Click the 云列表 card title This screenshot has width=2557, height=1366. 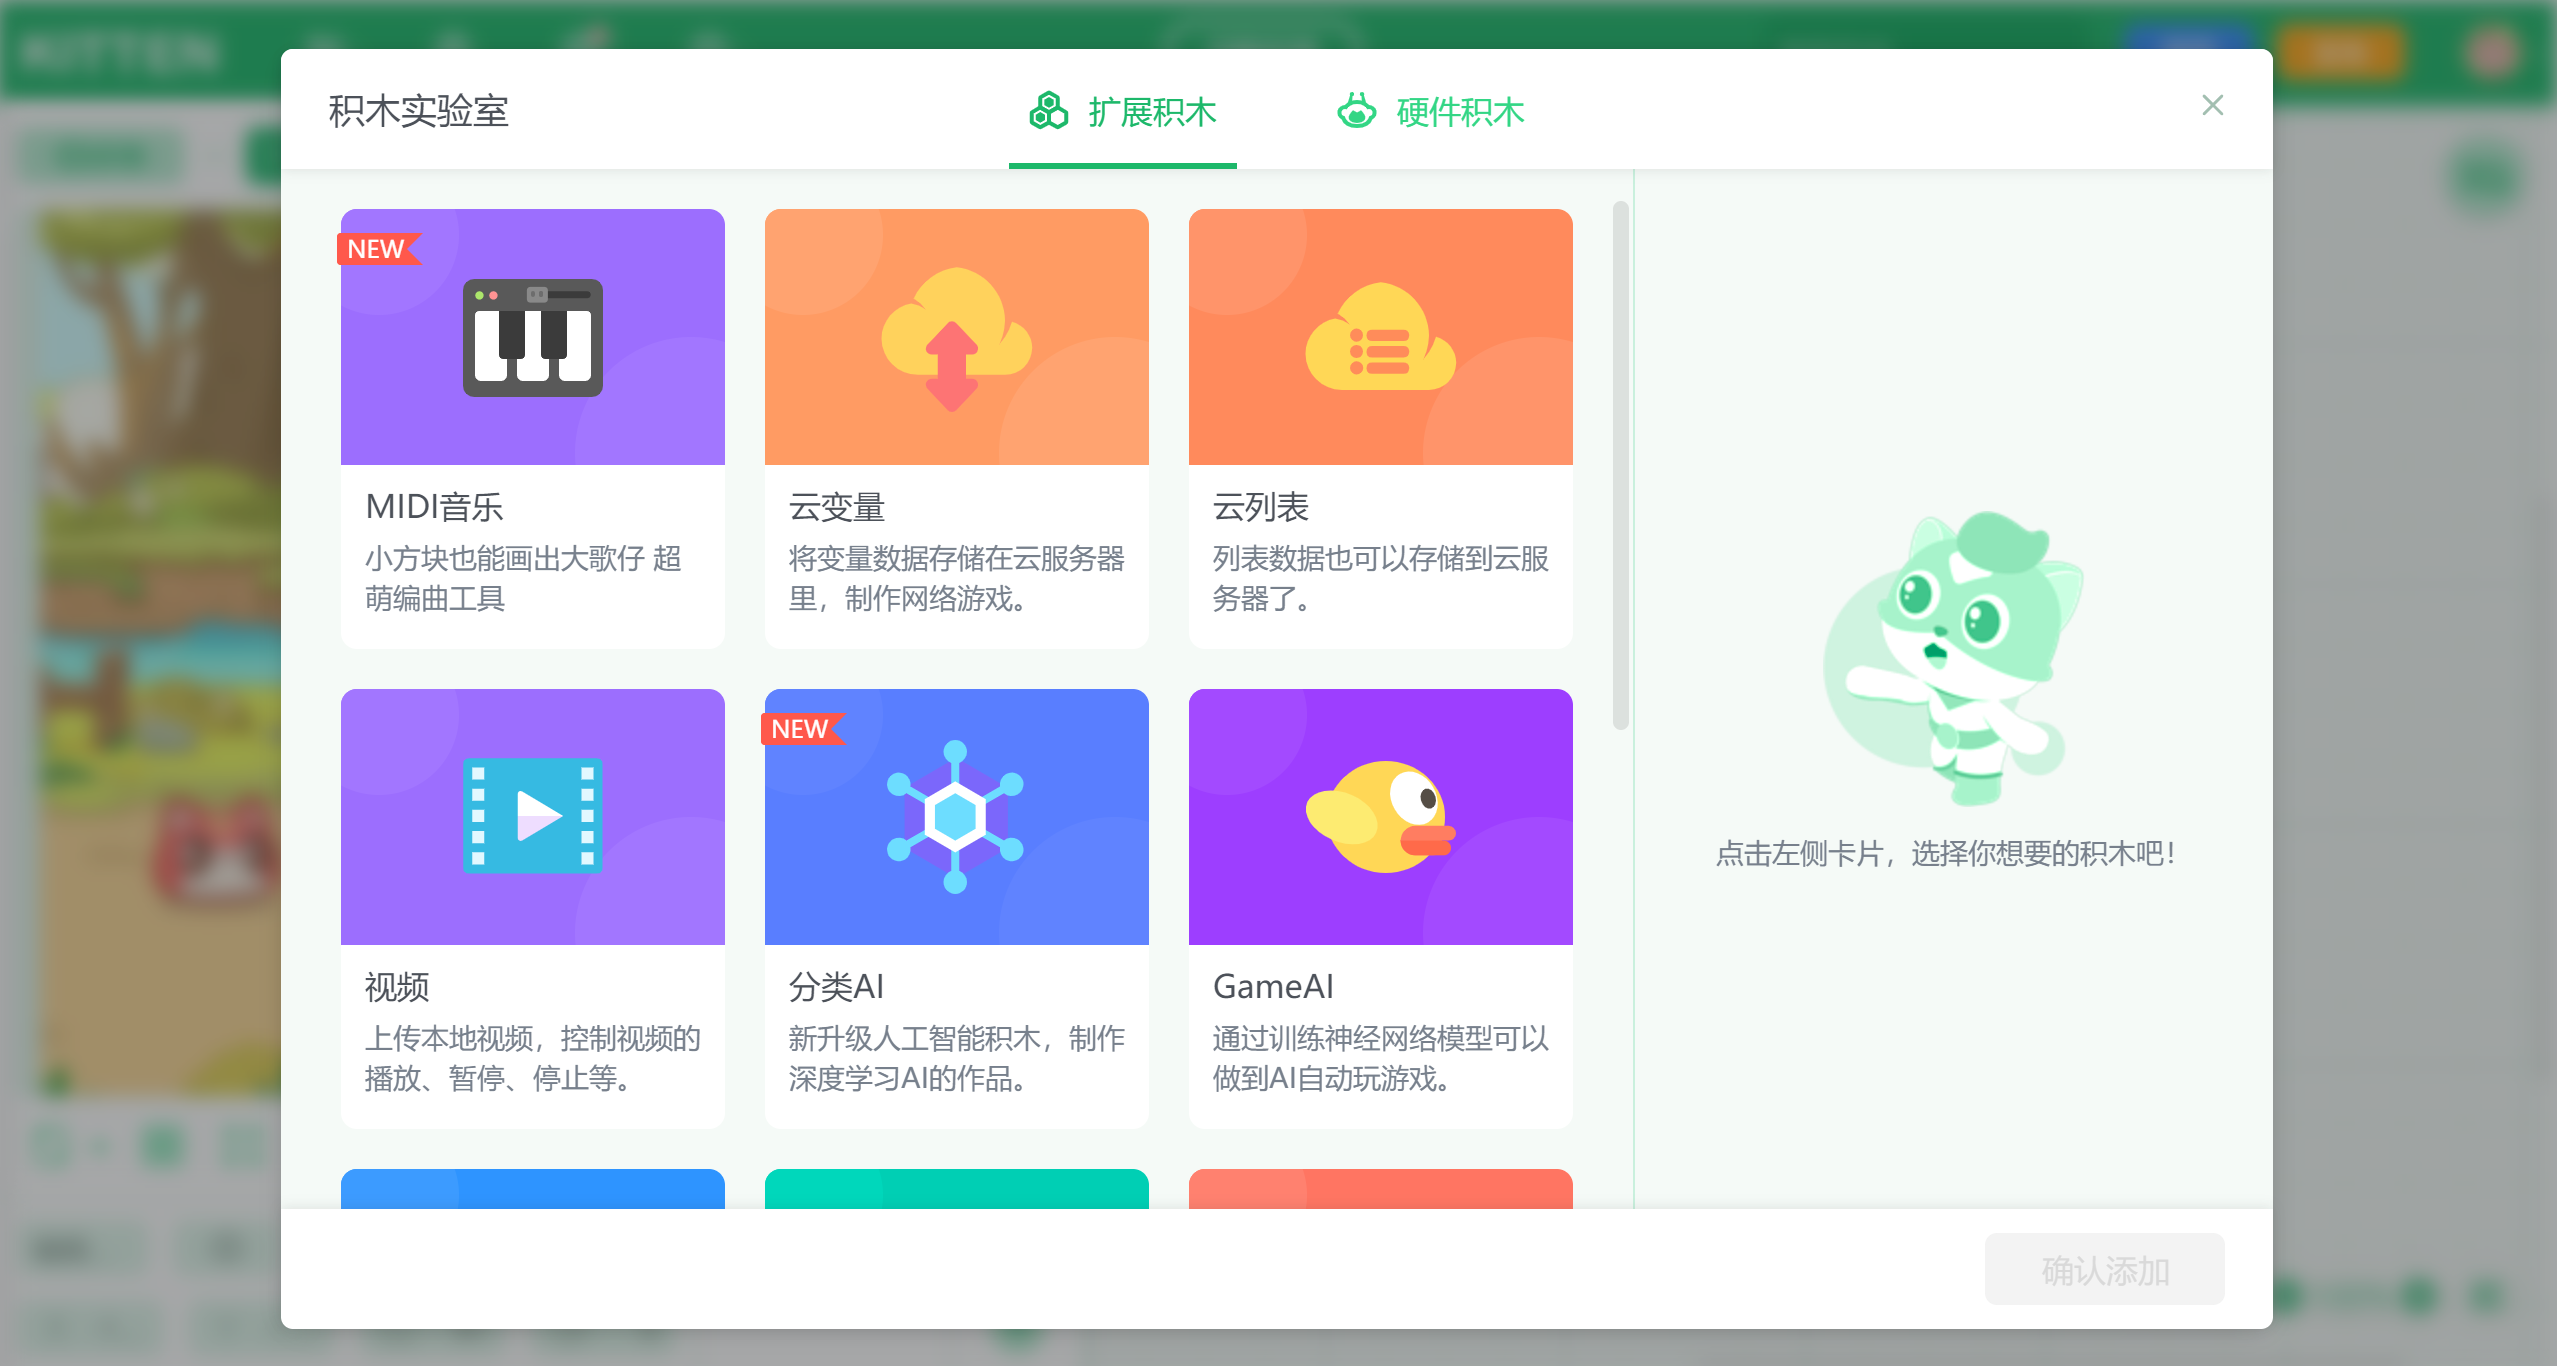1261,507
